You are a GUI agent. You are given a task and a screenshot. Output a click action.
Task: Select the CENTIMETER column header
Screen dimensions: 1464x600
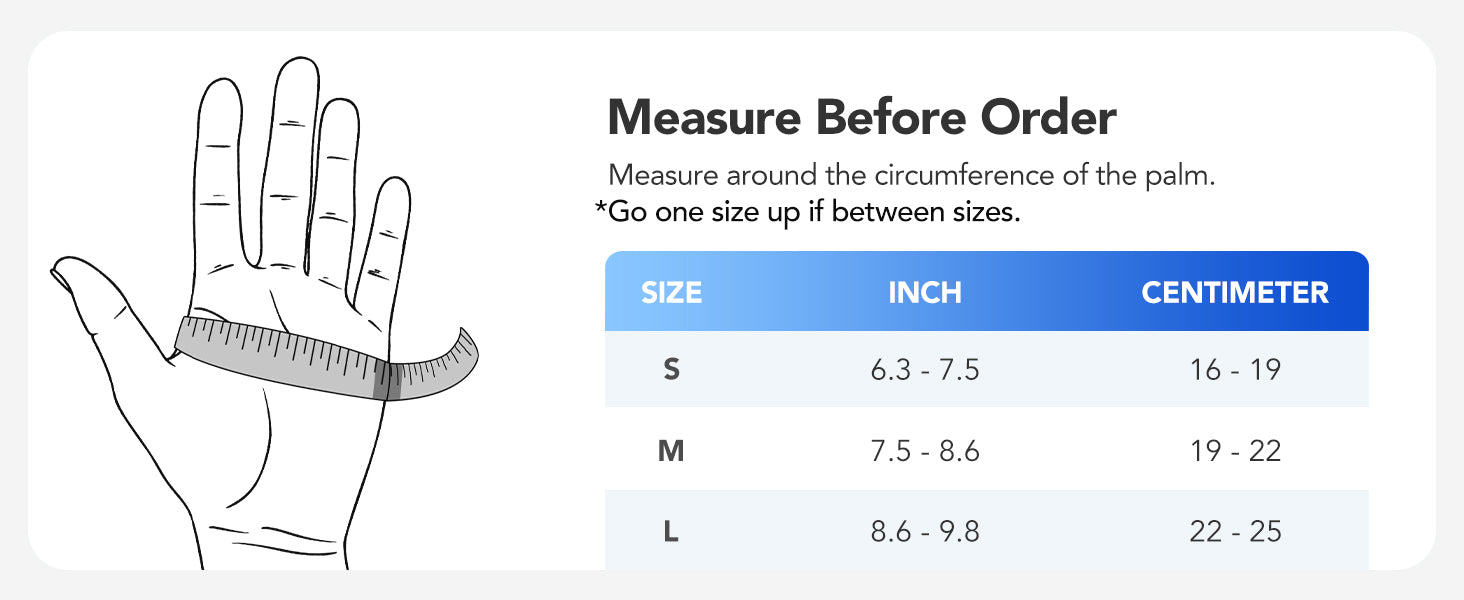pos(1235,292)
